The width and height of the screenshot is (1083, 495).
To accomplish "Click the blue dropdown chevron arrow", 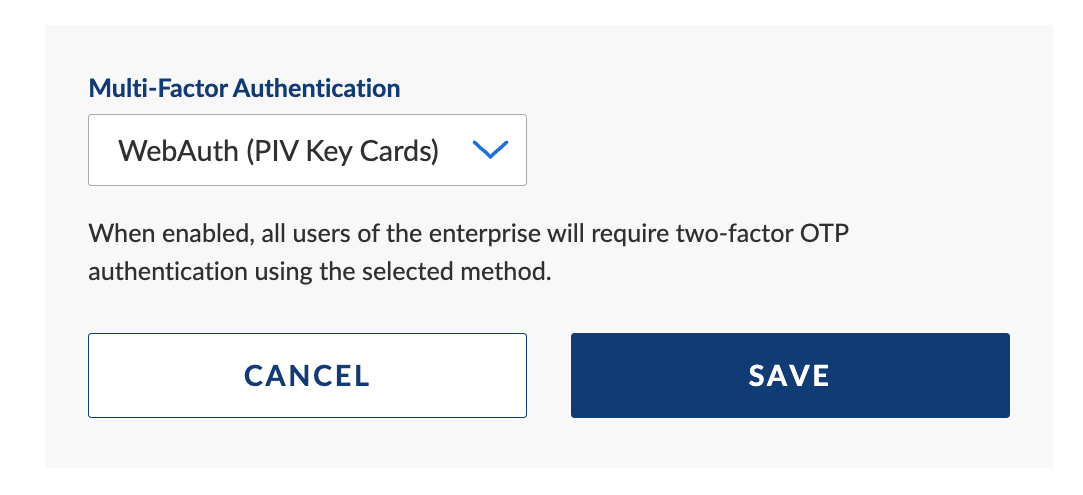I will (x=490, y=150).
